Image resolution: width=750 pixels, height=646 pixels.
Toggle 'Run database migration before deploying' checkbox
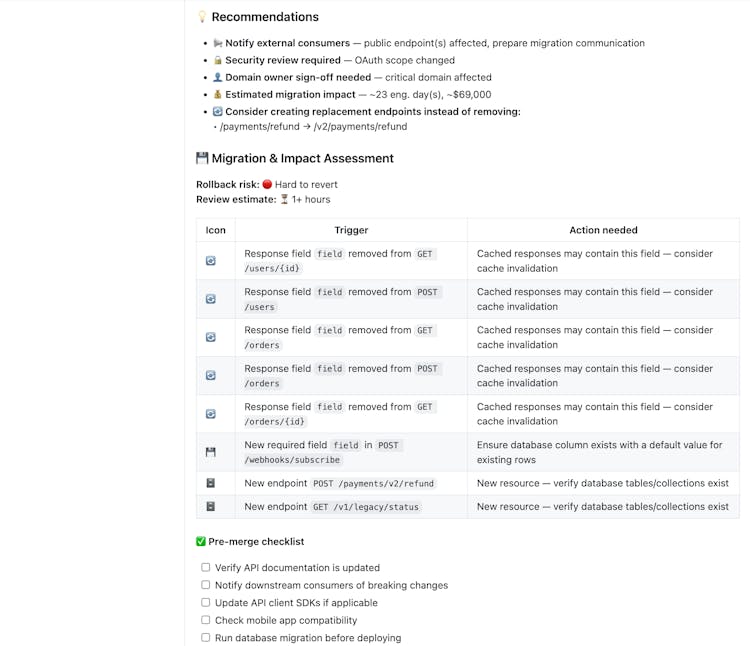[206, 637]
